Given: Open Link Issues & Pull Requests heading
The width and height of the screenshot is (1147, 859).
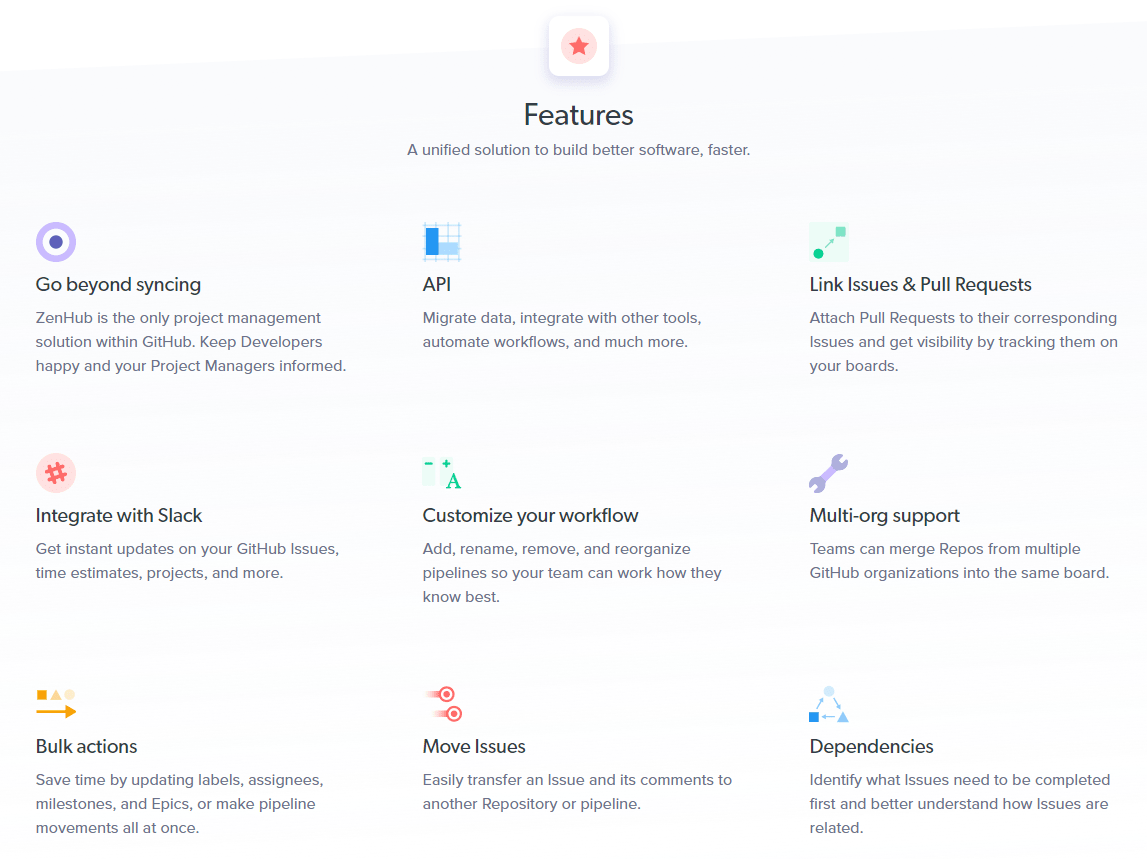Looking at the screenshot, I should coord(920,285).
